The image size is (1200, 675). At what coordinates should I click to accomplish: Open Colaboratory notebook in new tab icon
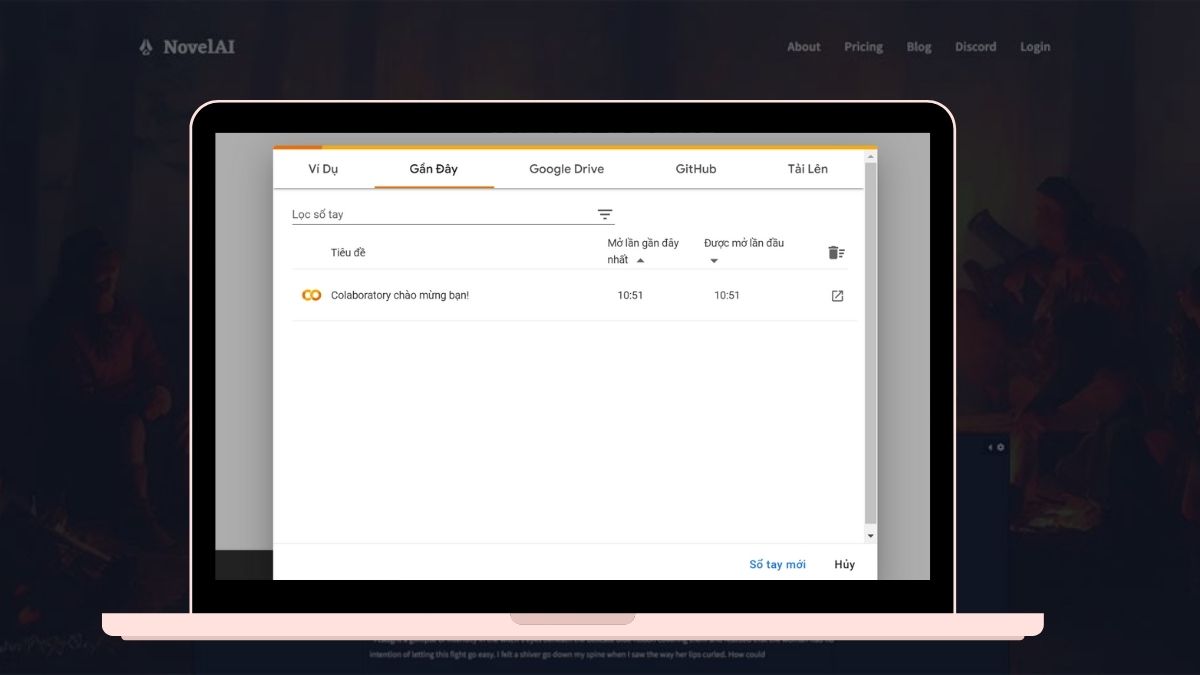(x=837, y=296)
